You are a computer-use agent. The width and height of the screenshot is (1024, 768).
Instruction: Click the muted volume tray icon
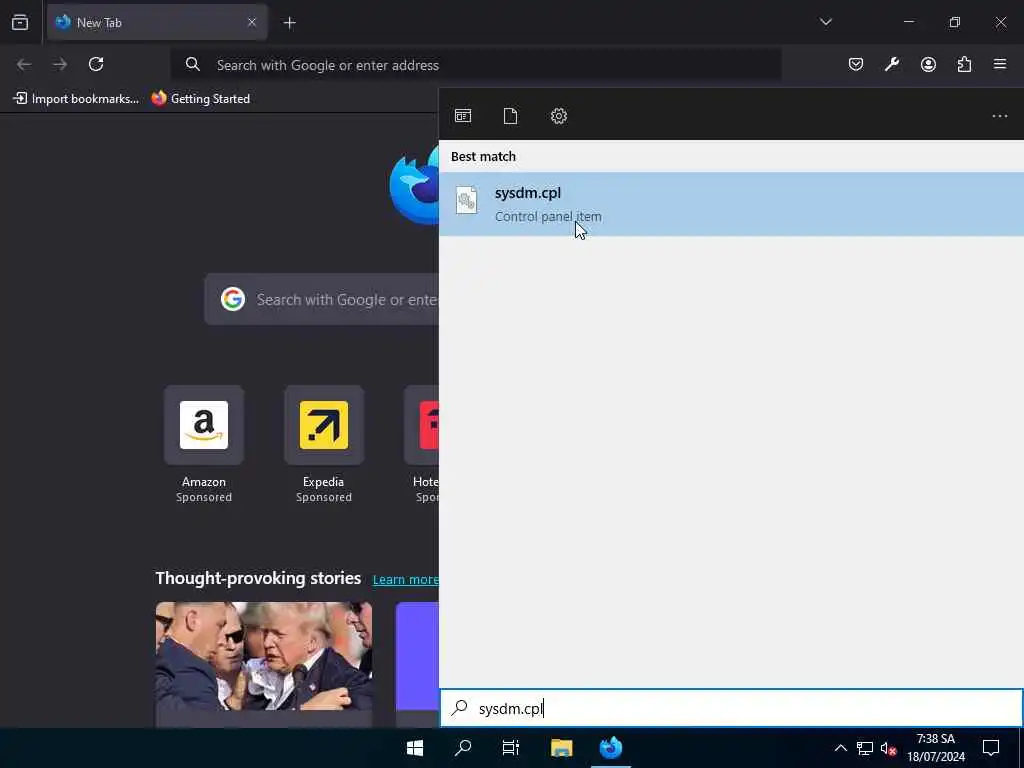(888, 748)
